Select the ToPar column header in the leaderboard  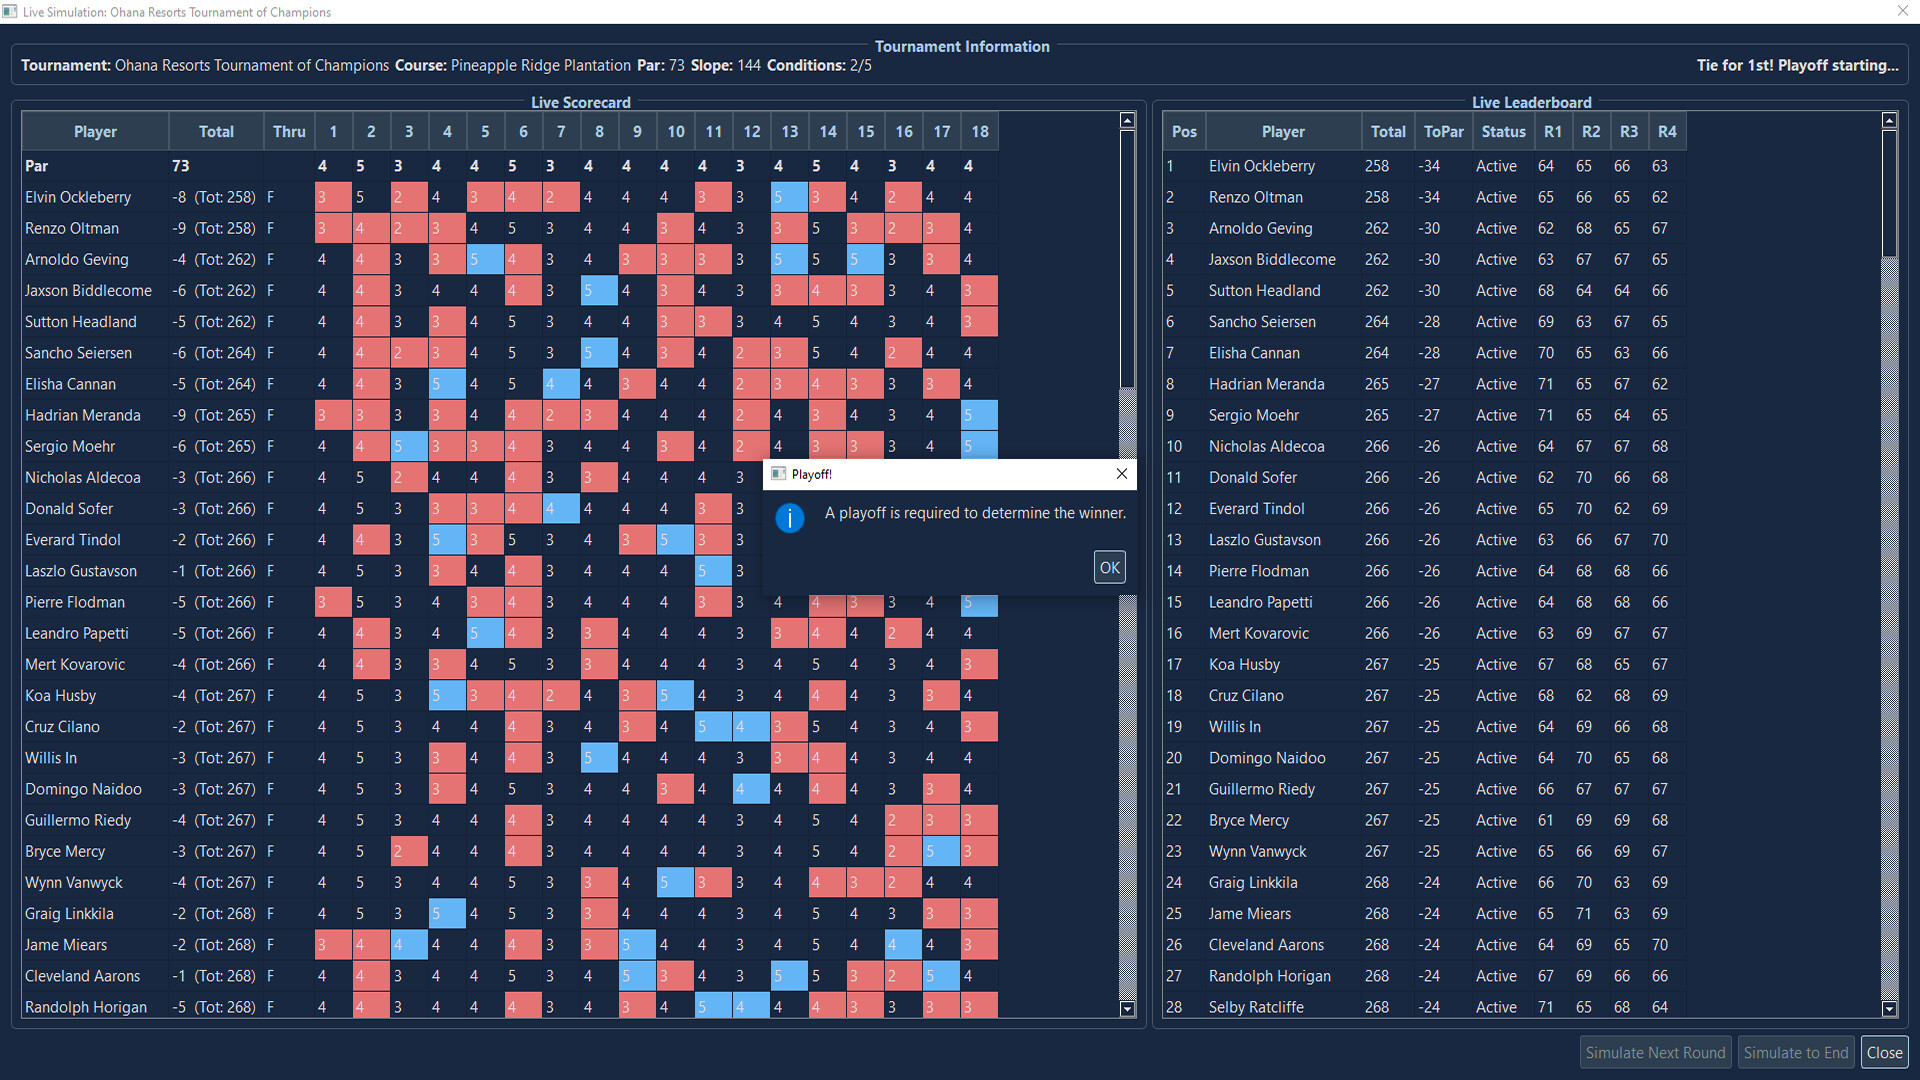[x=1443, y=131]
